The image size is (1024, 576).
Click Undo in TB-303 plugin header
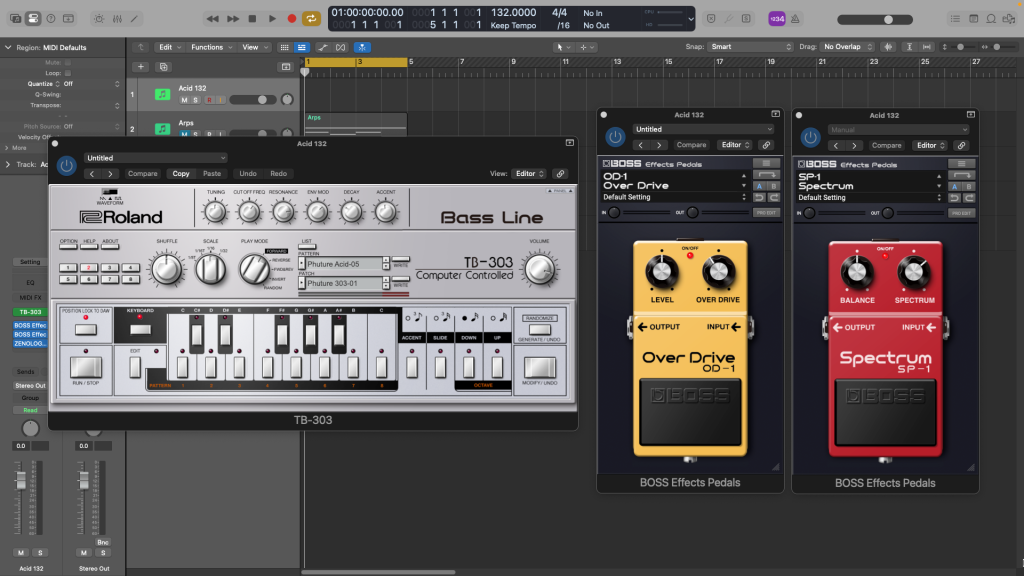pos(248,174)
